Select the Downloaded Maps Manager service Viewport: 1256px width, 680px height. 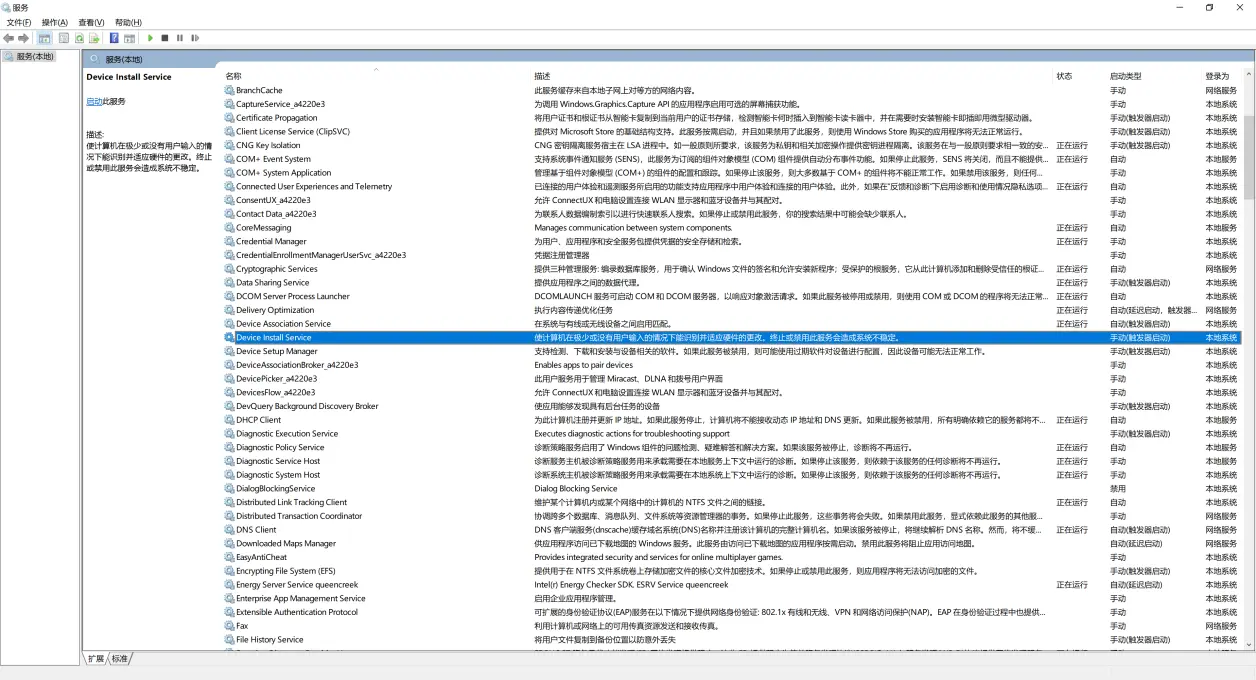[x=286, y=544]
